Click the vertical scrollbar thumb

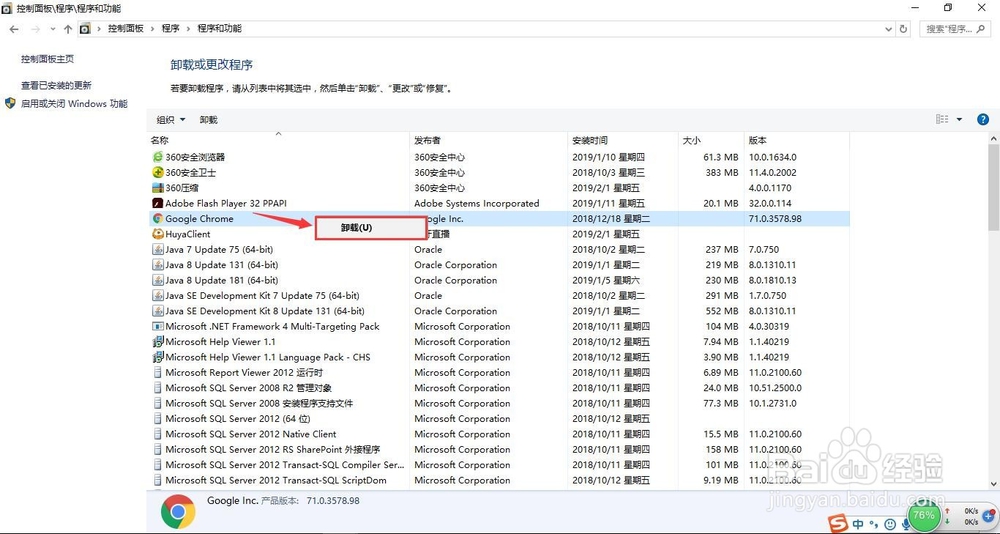coord(994,187)
